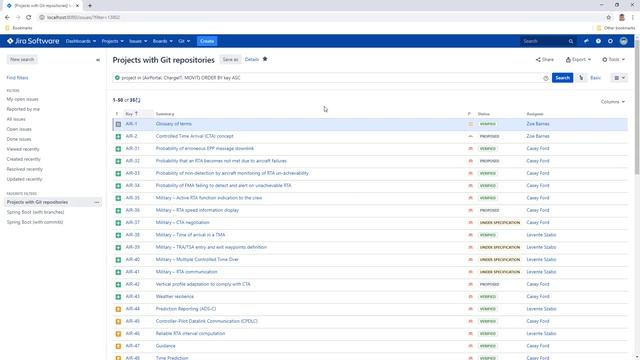Click the magnifier icon in header search
640x360 pixels.
pyautogui.click(x=571, y=41)
